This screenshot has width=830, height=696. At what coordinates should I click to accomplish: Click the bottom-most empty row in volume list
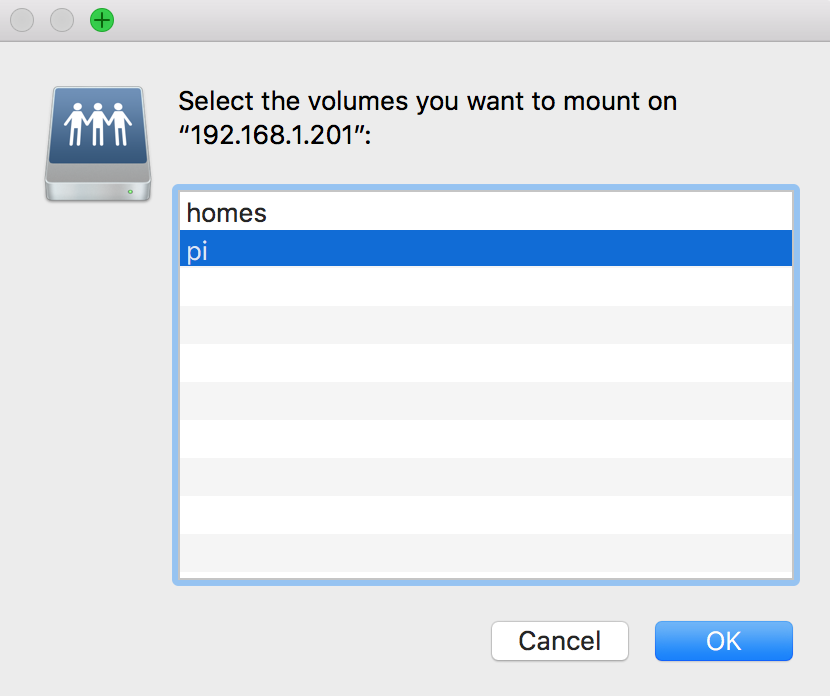pos(485,553)
